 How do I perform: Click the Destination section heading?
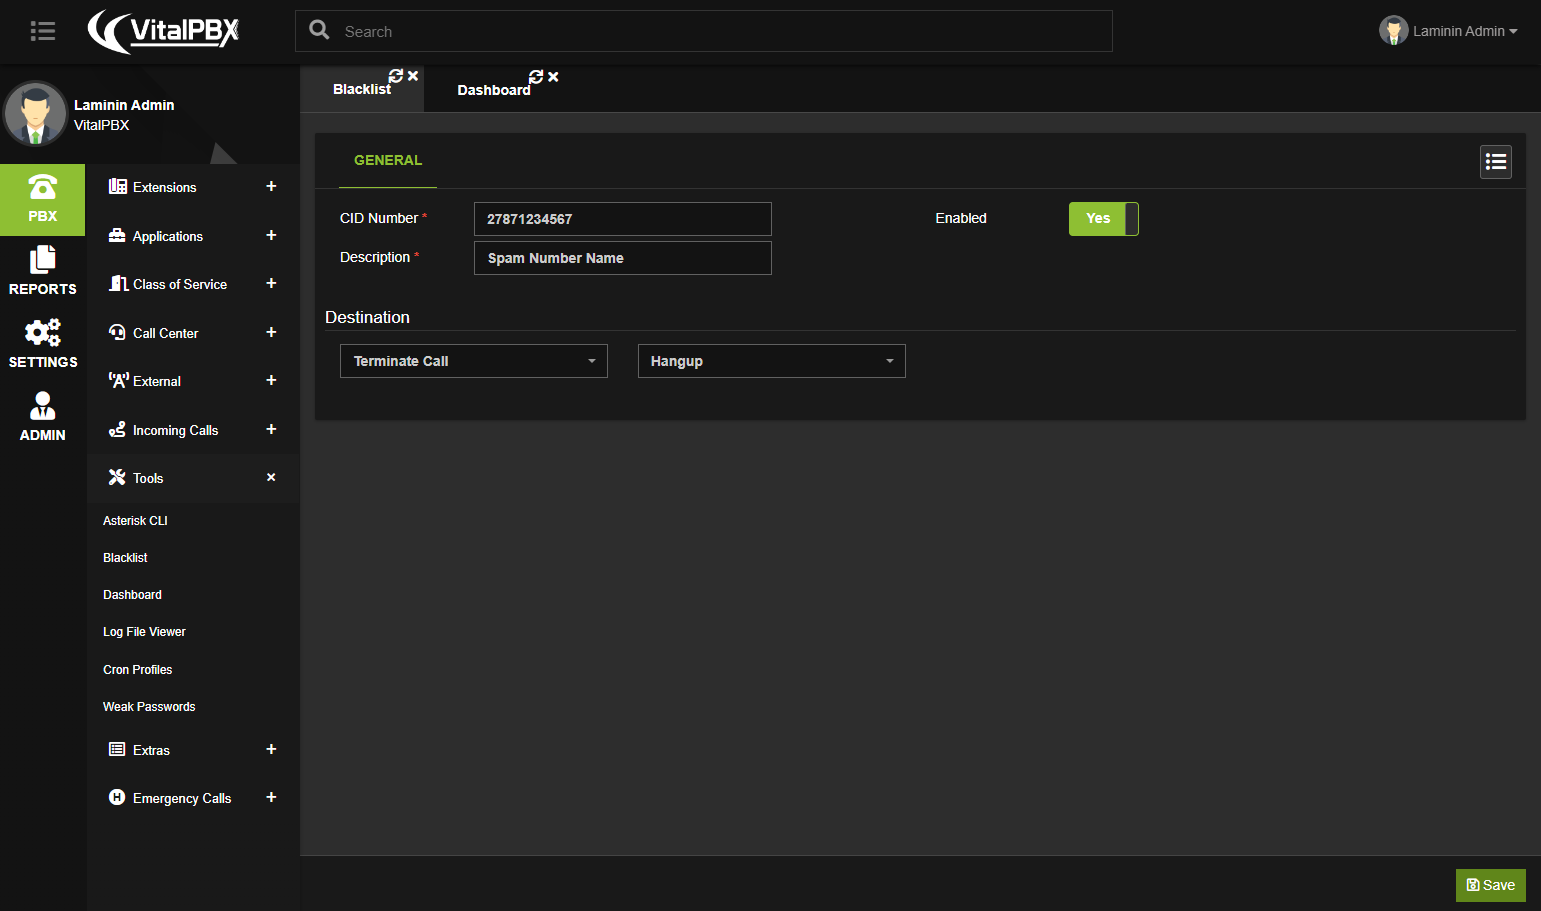tap(367, 317)
